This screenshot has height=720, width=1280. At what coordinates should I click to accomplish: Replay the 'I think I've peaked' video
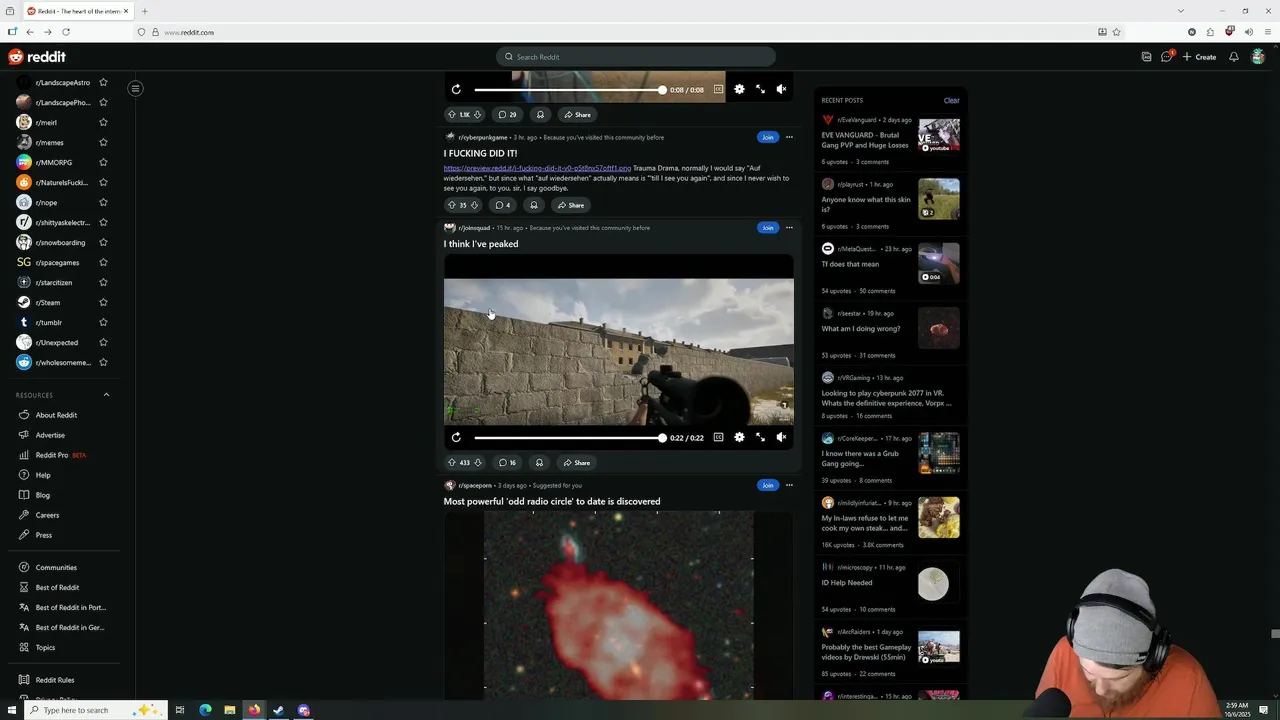pos(456,437)
